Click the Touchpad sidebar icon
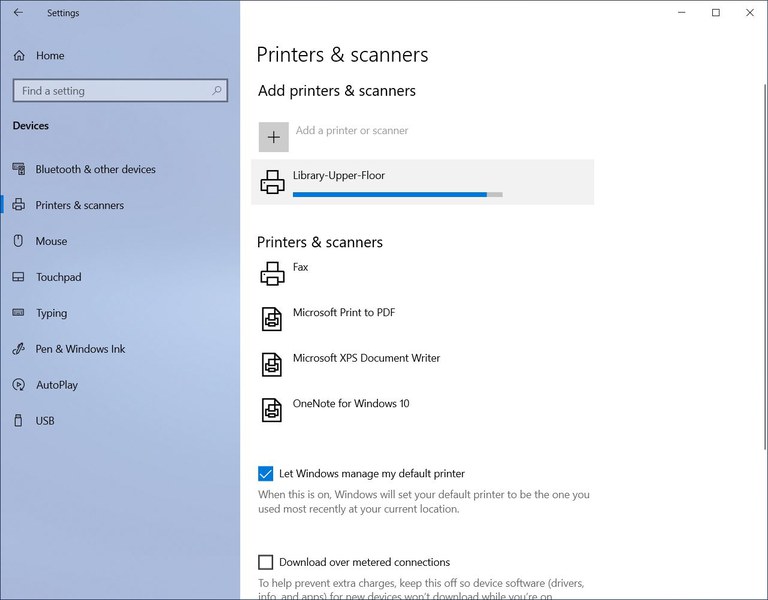The height and width of the screenshot is (600, 768). 18,277
